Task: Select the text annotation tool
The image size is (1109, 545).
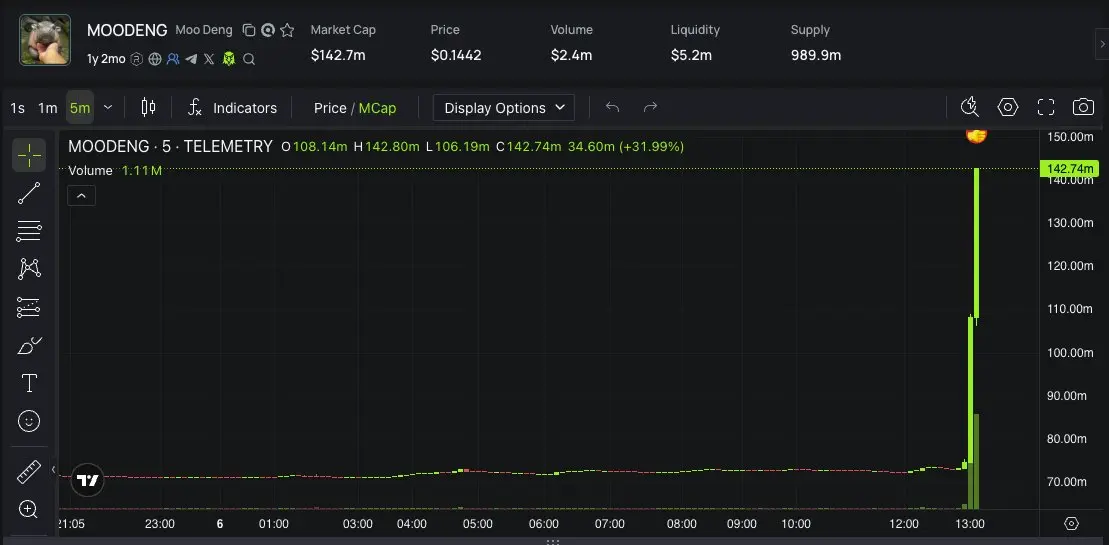Action: click(x=29, y=384)
